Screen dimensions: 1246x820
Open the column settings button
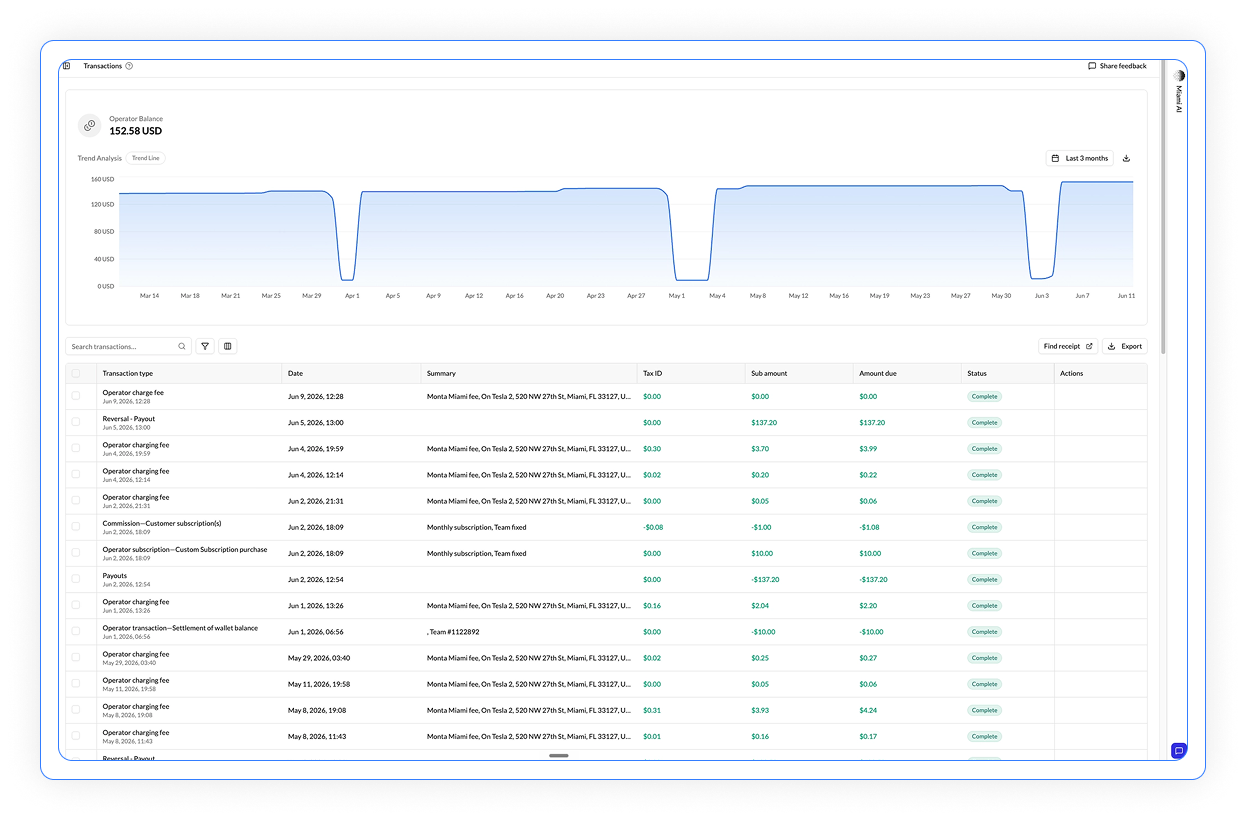[228, 346]
